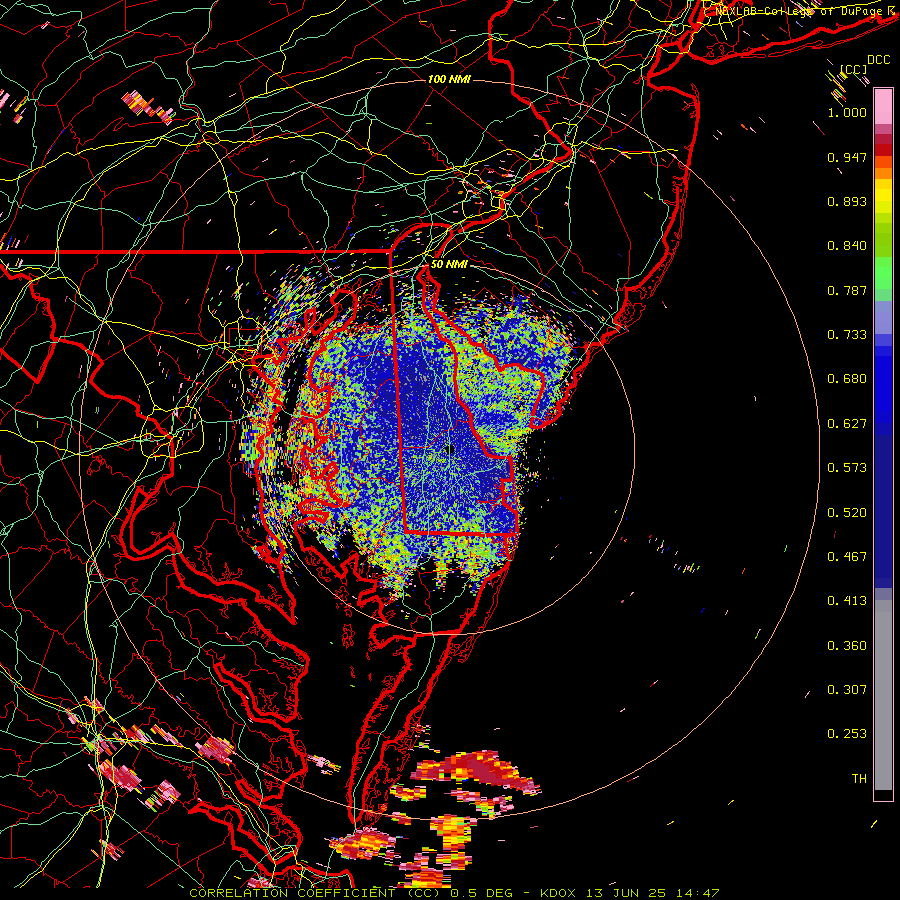The width and height of the screenshot is (900, 900).
Task: Click the TH threshold label on the scale
Action: (x=859, y=779)
